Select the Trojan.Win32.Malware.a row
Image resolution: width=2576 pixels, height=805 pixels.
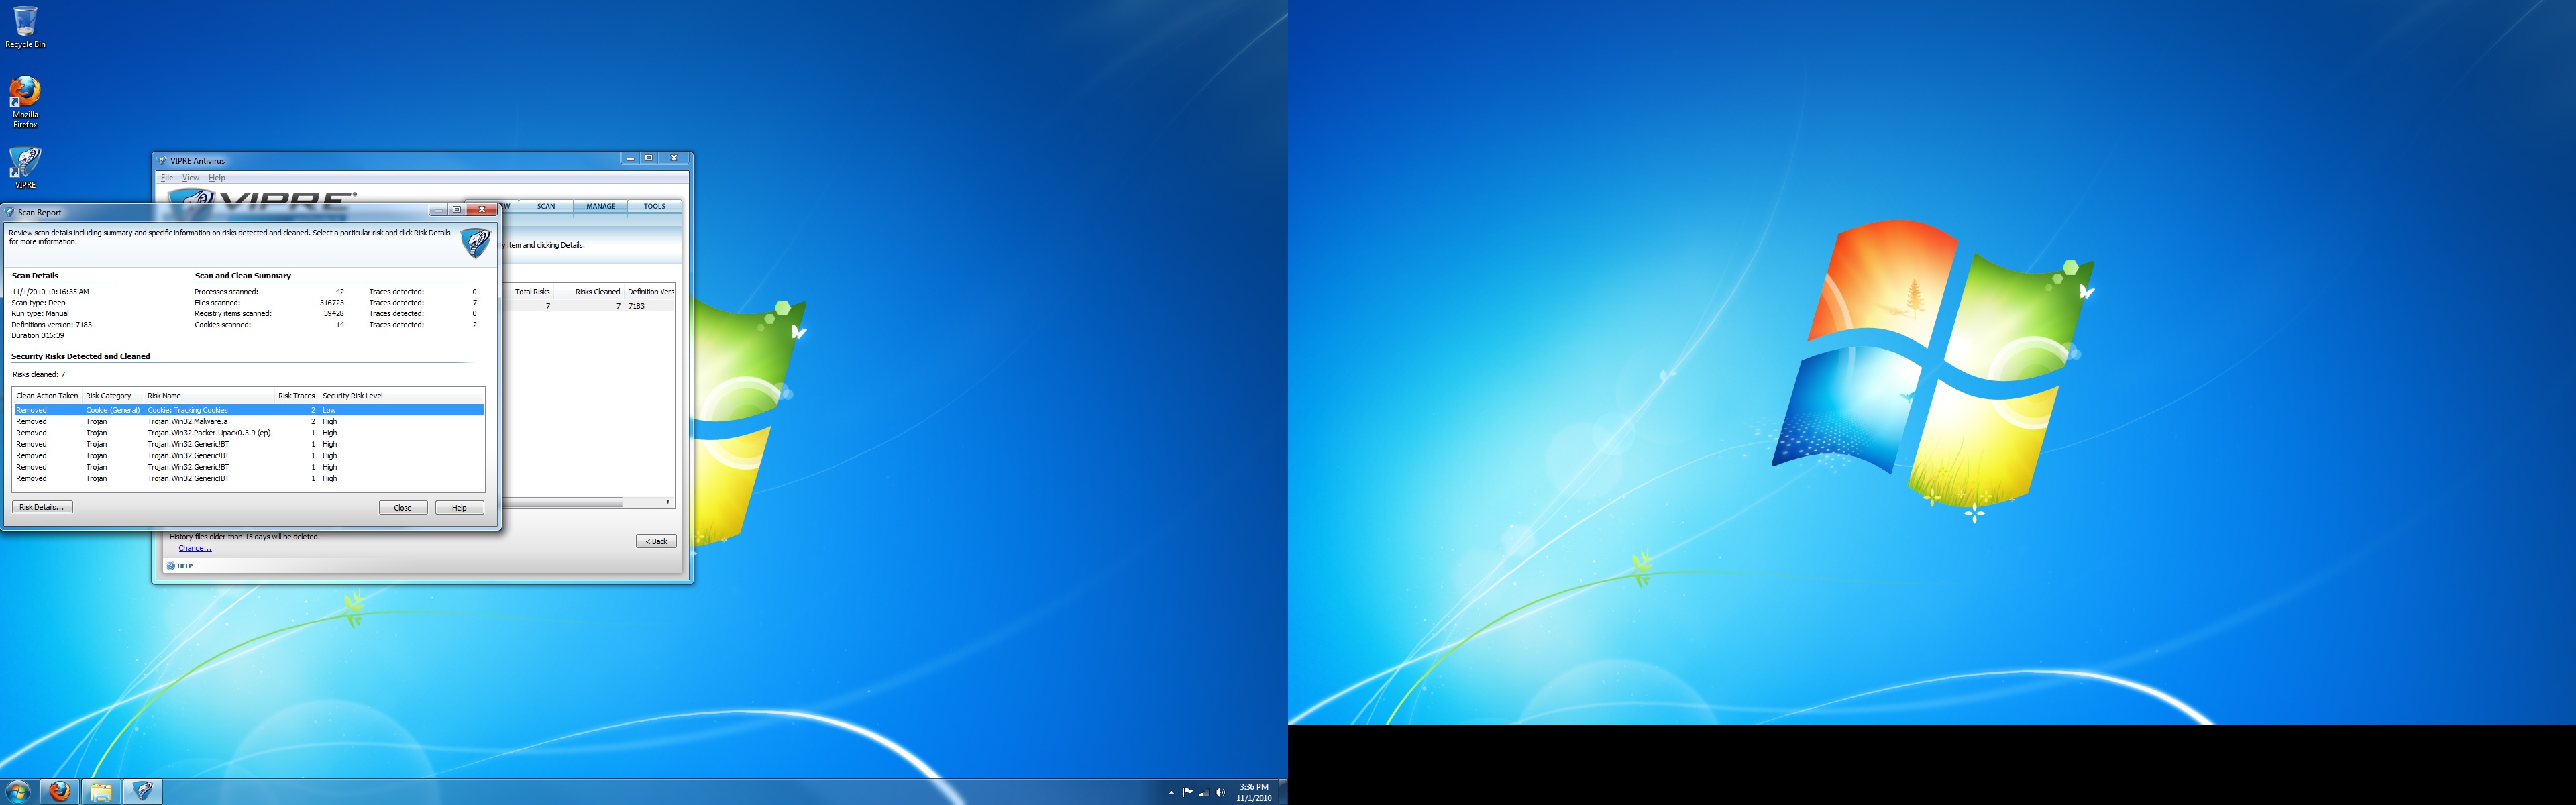[x=249, y=421]
